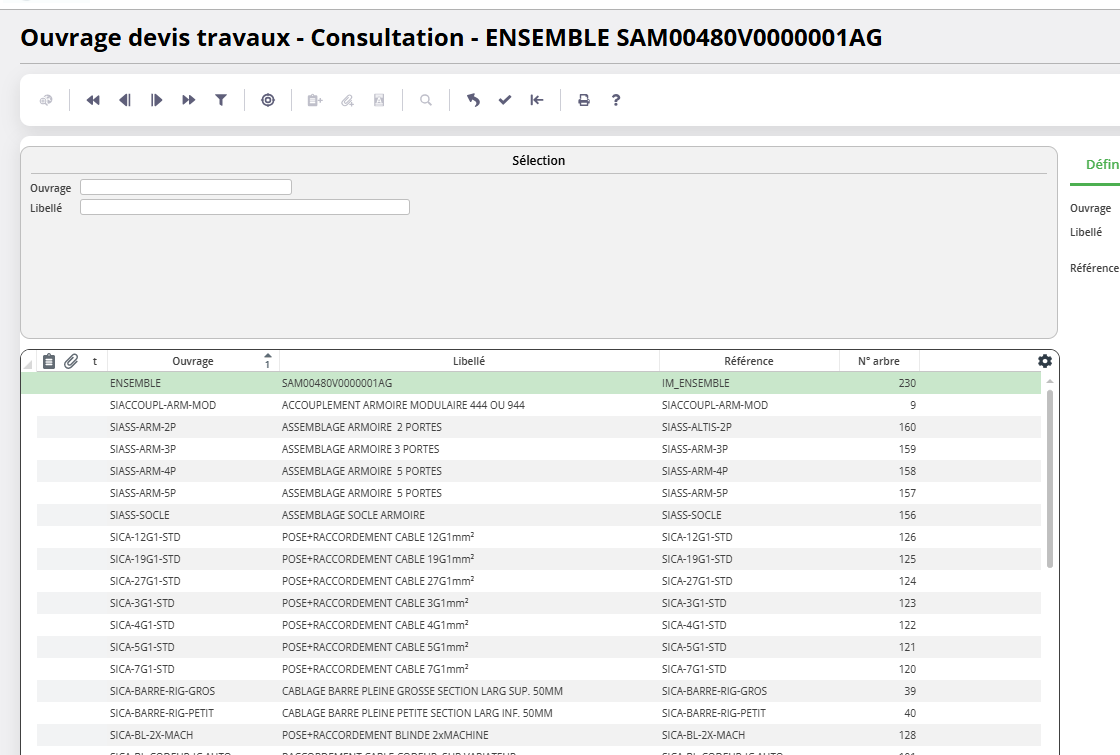The image size is (1120, 755).
Task: Sort by the N° arbre column header
Action: point(879,361)
